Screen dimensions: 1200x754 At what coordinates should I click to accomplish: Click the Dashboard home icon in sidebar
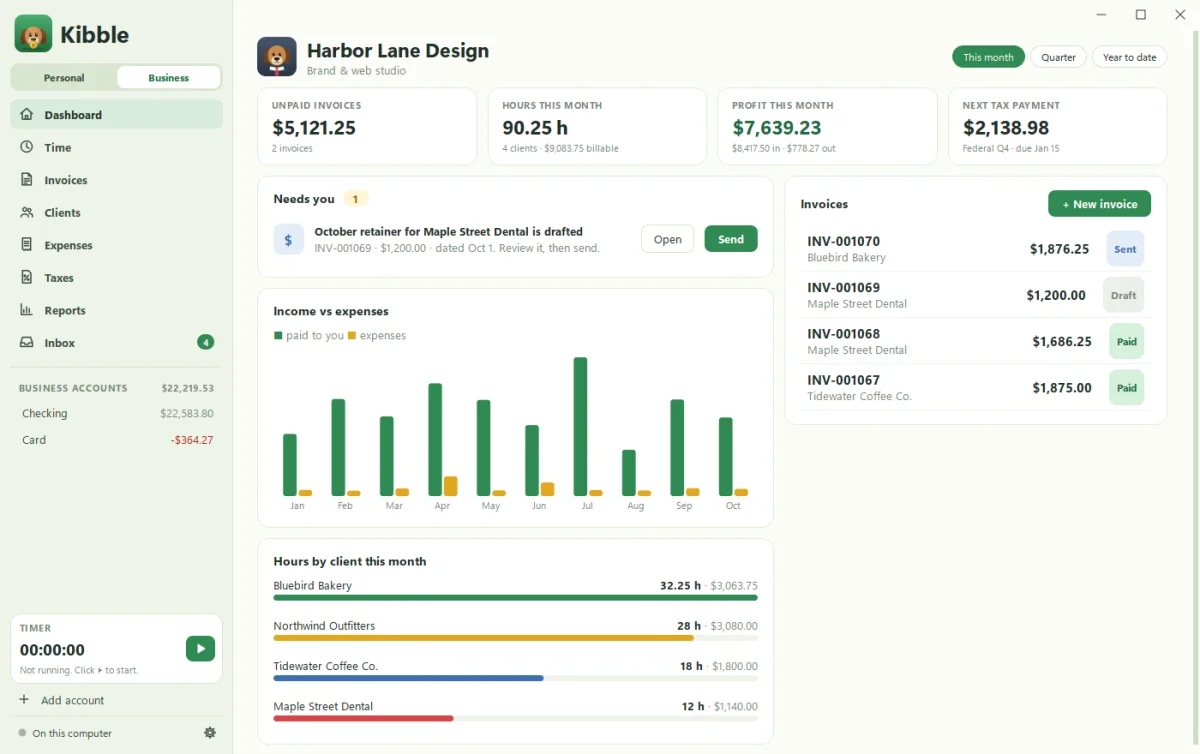click(27, 114)
